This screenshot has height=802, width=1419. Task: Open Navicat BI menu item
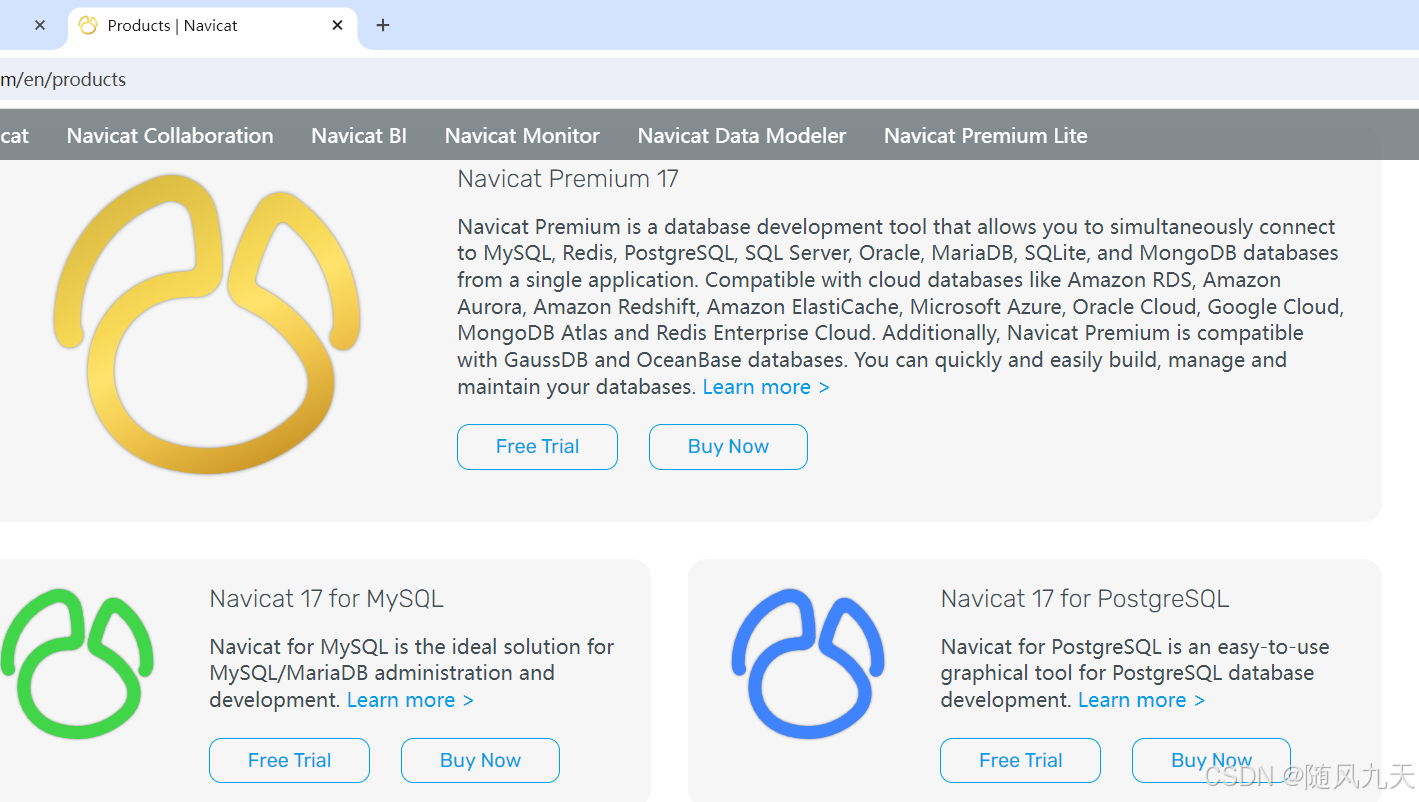coord(359,136)
